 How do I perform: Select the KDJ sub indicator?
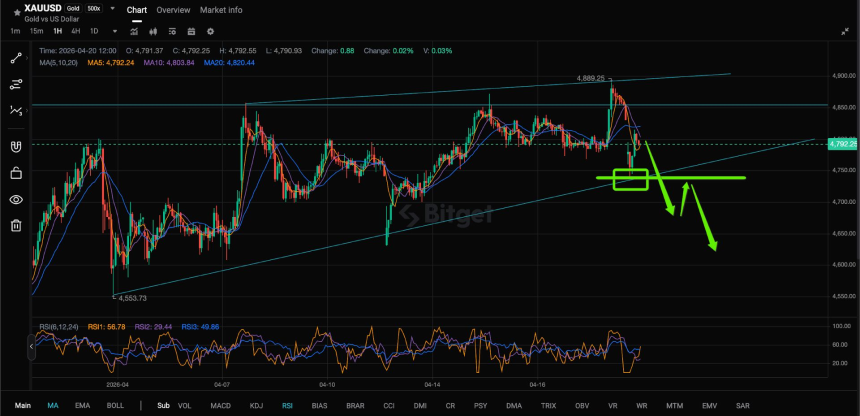[256, 406]
